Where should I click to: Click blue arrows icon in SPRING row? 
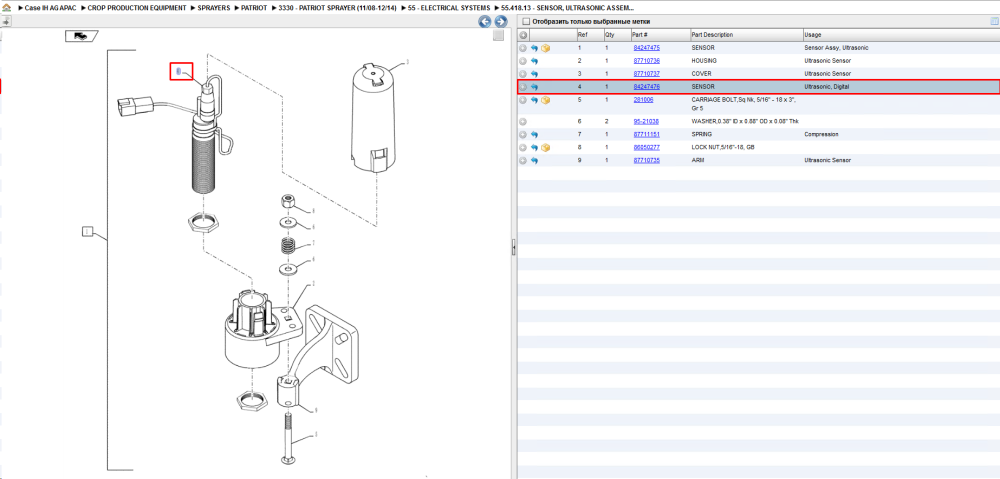(534, 135)
